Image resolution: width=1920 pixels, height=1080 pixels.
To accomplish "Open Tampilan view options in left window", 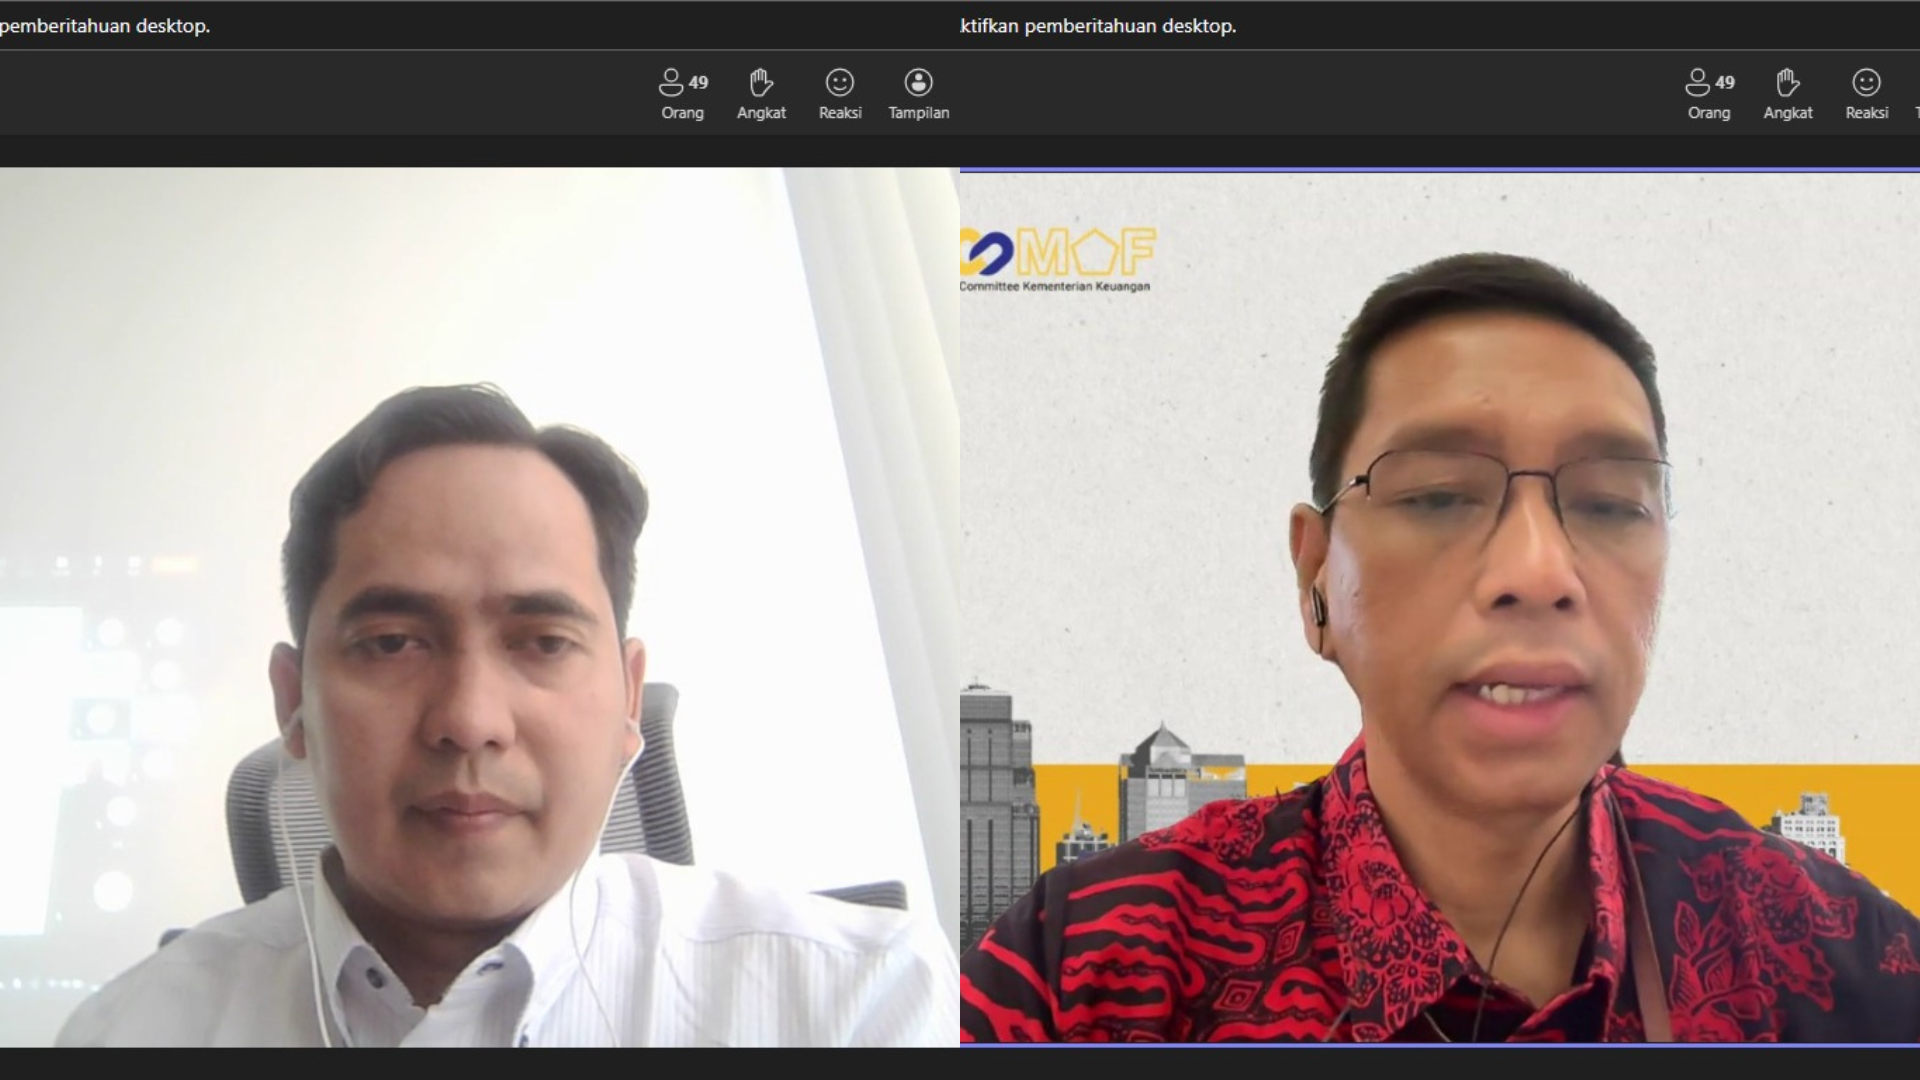I will [919, 94].
